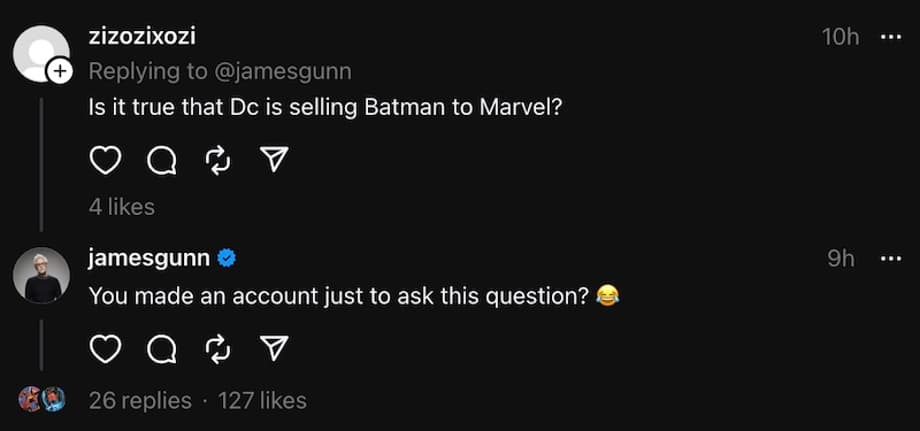Viewport: 920px width, 431px height.
Task: Click jamesgunn's profile picture
Action: (x=41, y=275)
